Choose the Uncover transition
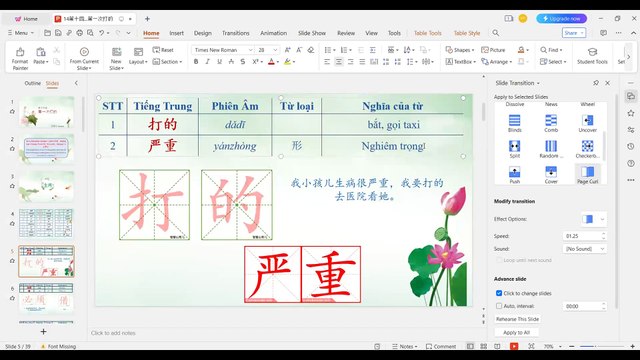This screenshot has width=640, height=360. click(x=587, y=123)
